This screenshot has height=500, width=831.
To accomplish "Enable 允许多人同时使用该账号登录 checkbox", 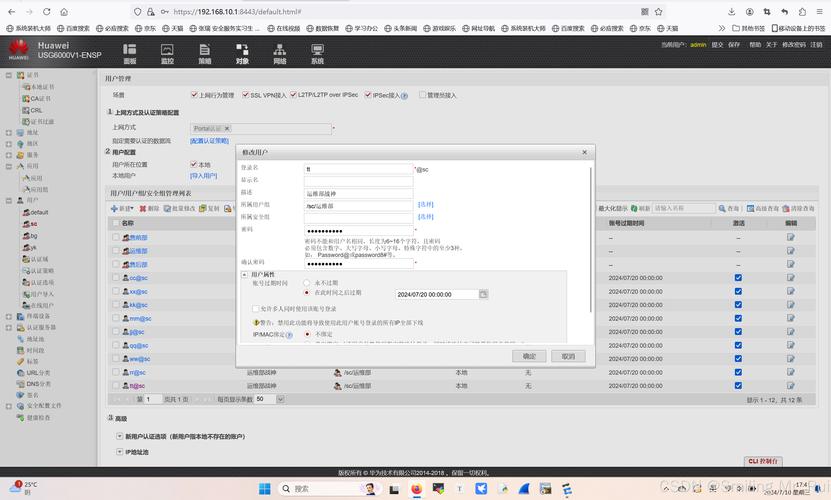I will (255, 308).
